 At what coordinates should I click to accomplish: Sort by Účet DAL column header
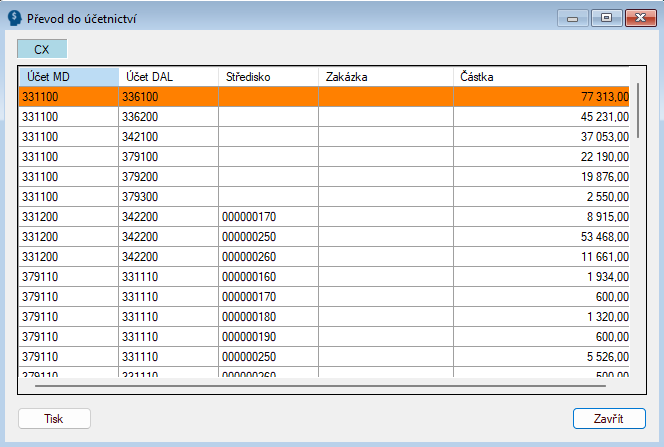pyautogui.click(x=169, y=77)
